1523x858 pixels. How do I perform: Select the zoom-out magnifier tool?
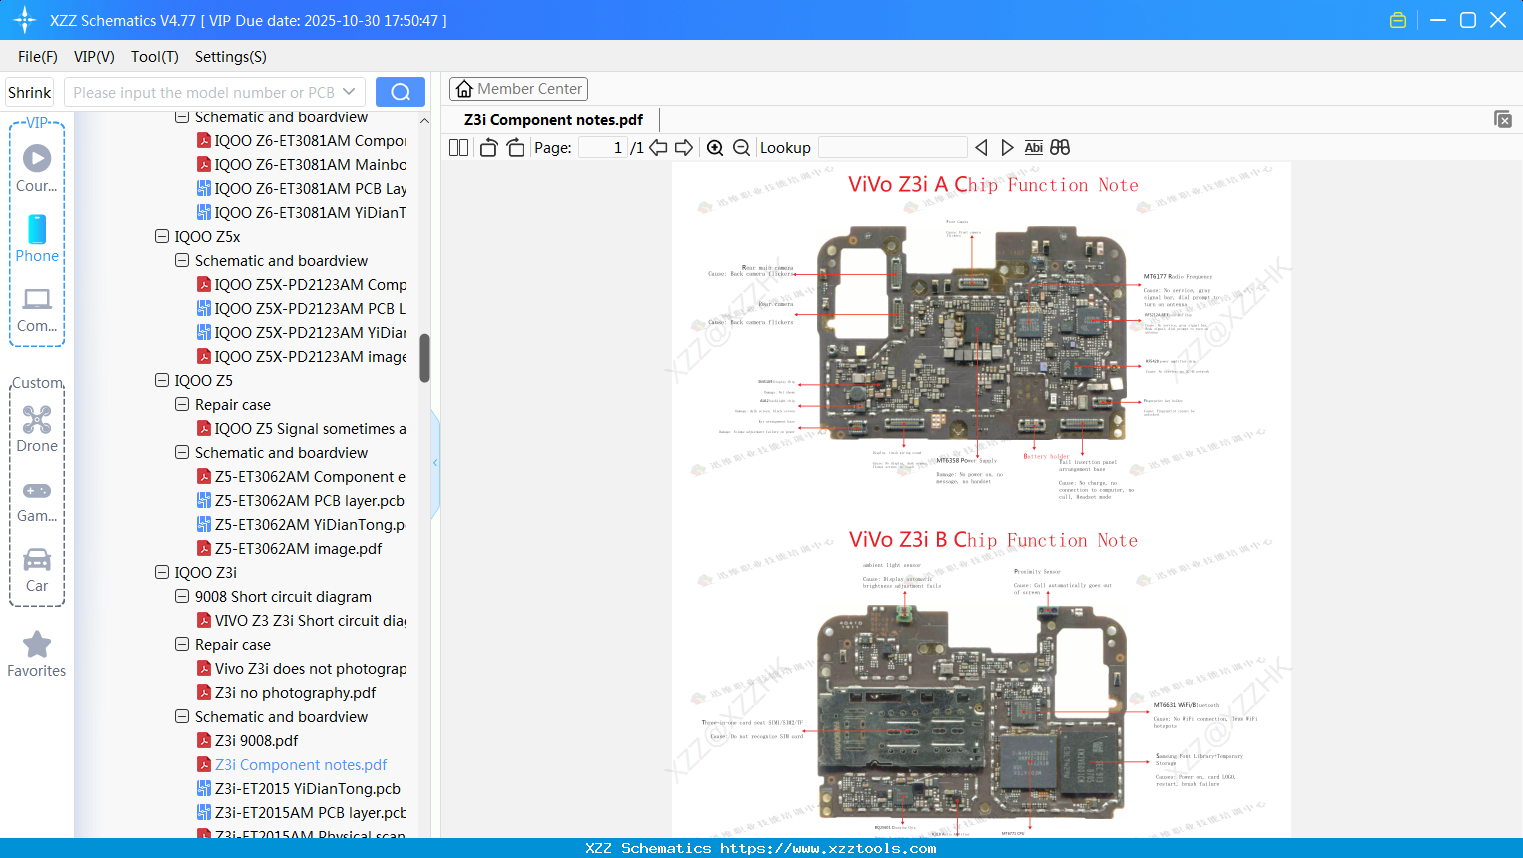741,147
